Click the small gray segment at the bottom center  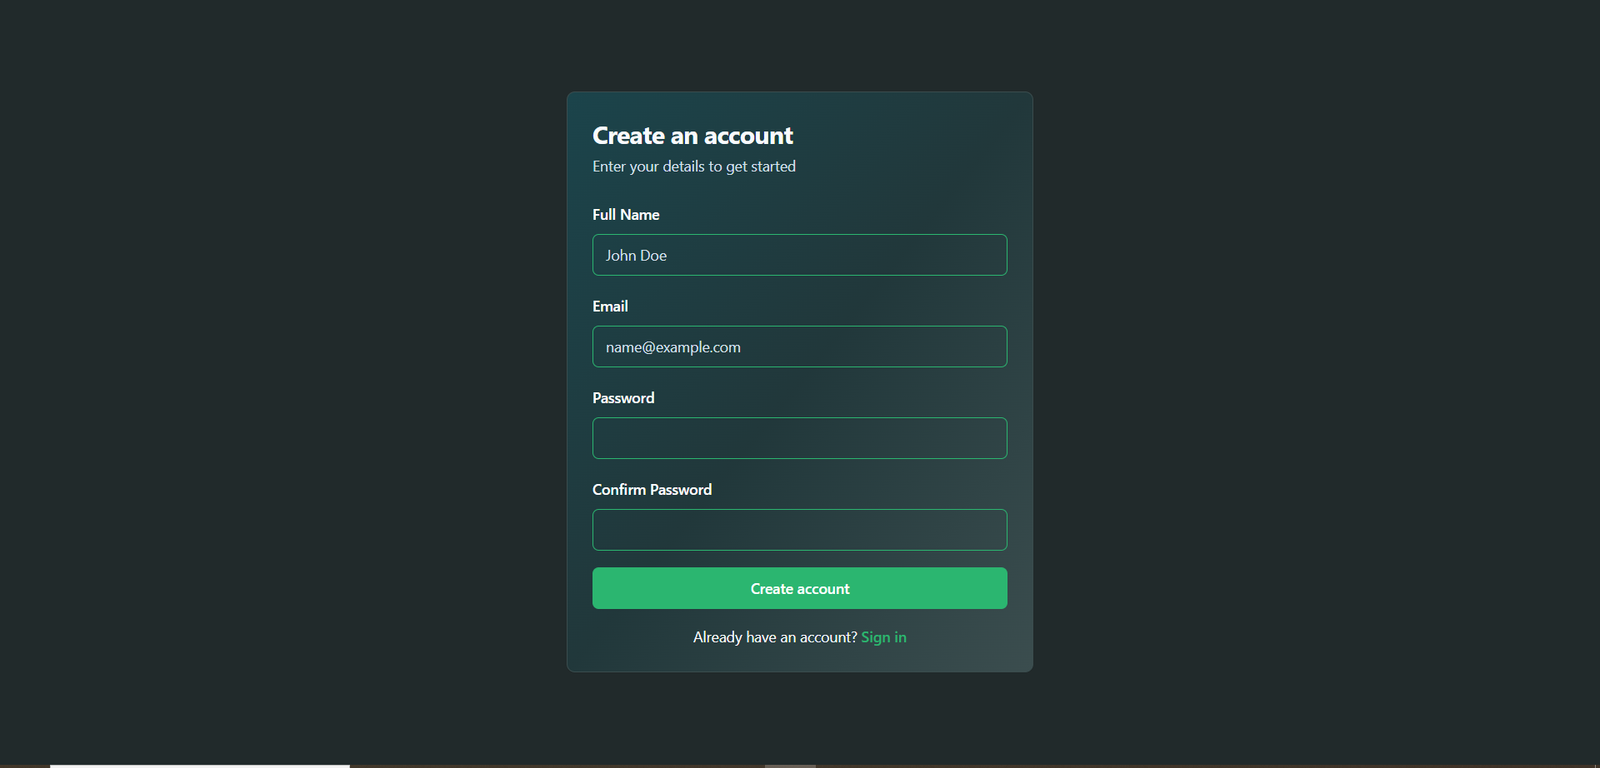[790, 765]
